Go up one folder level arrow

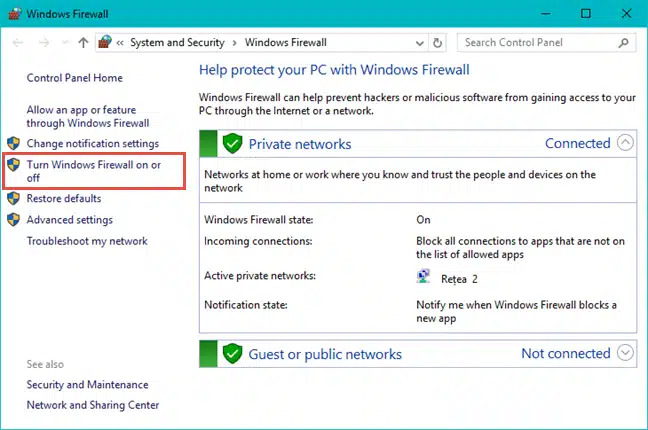[x=83, y=43]
